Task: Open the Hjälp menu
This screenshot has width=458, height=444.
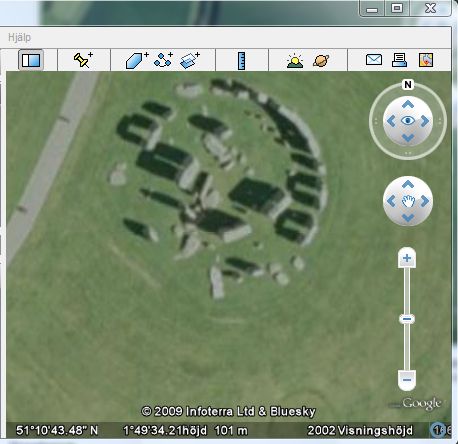Action: [x=19, y=37]
